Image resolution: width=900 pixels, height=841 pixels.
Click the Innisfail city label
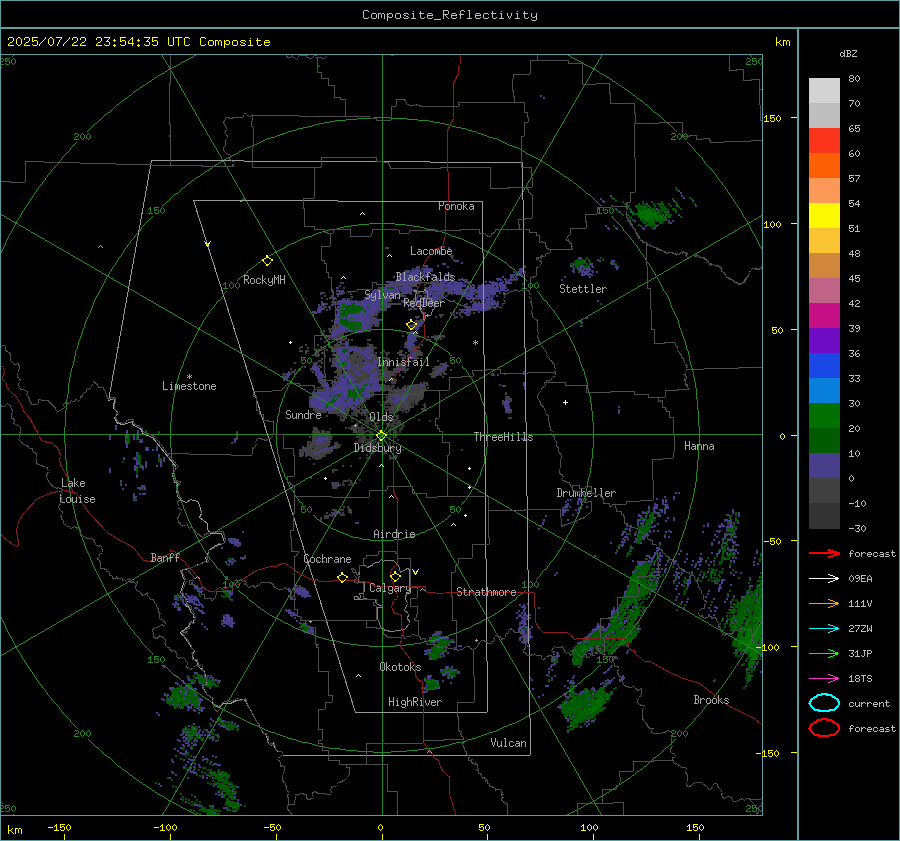pyautogui.click(x=403, y=362)
